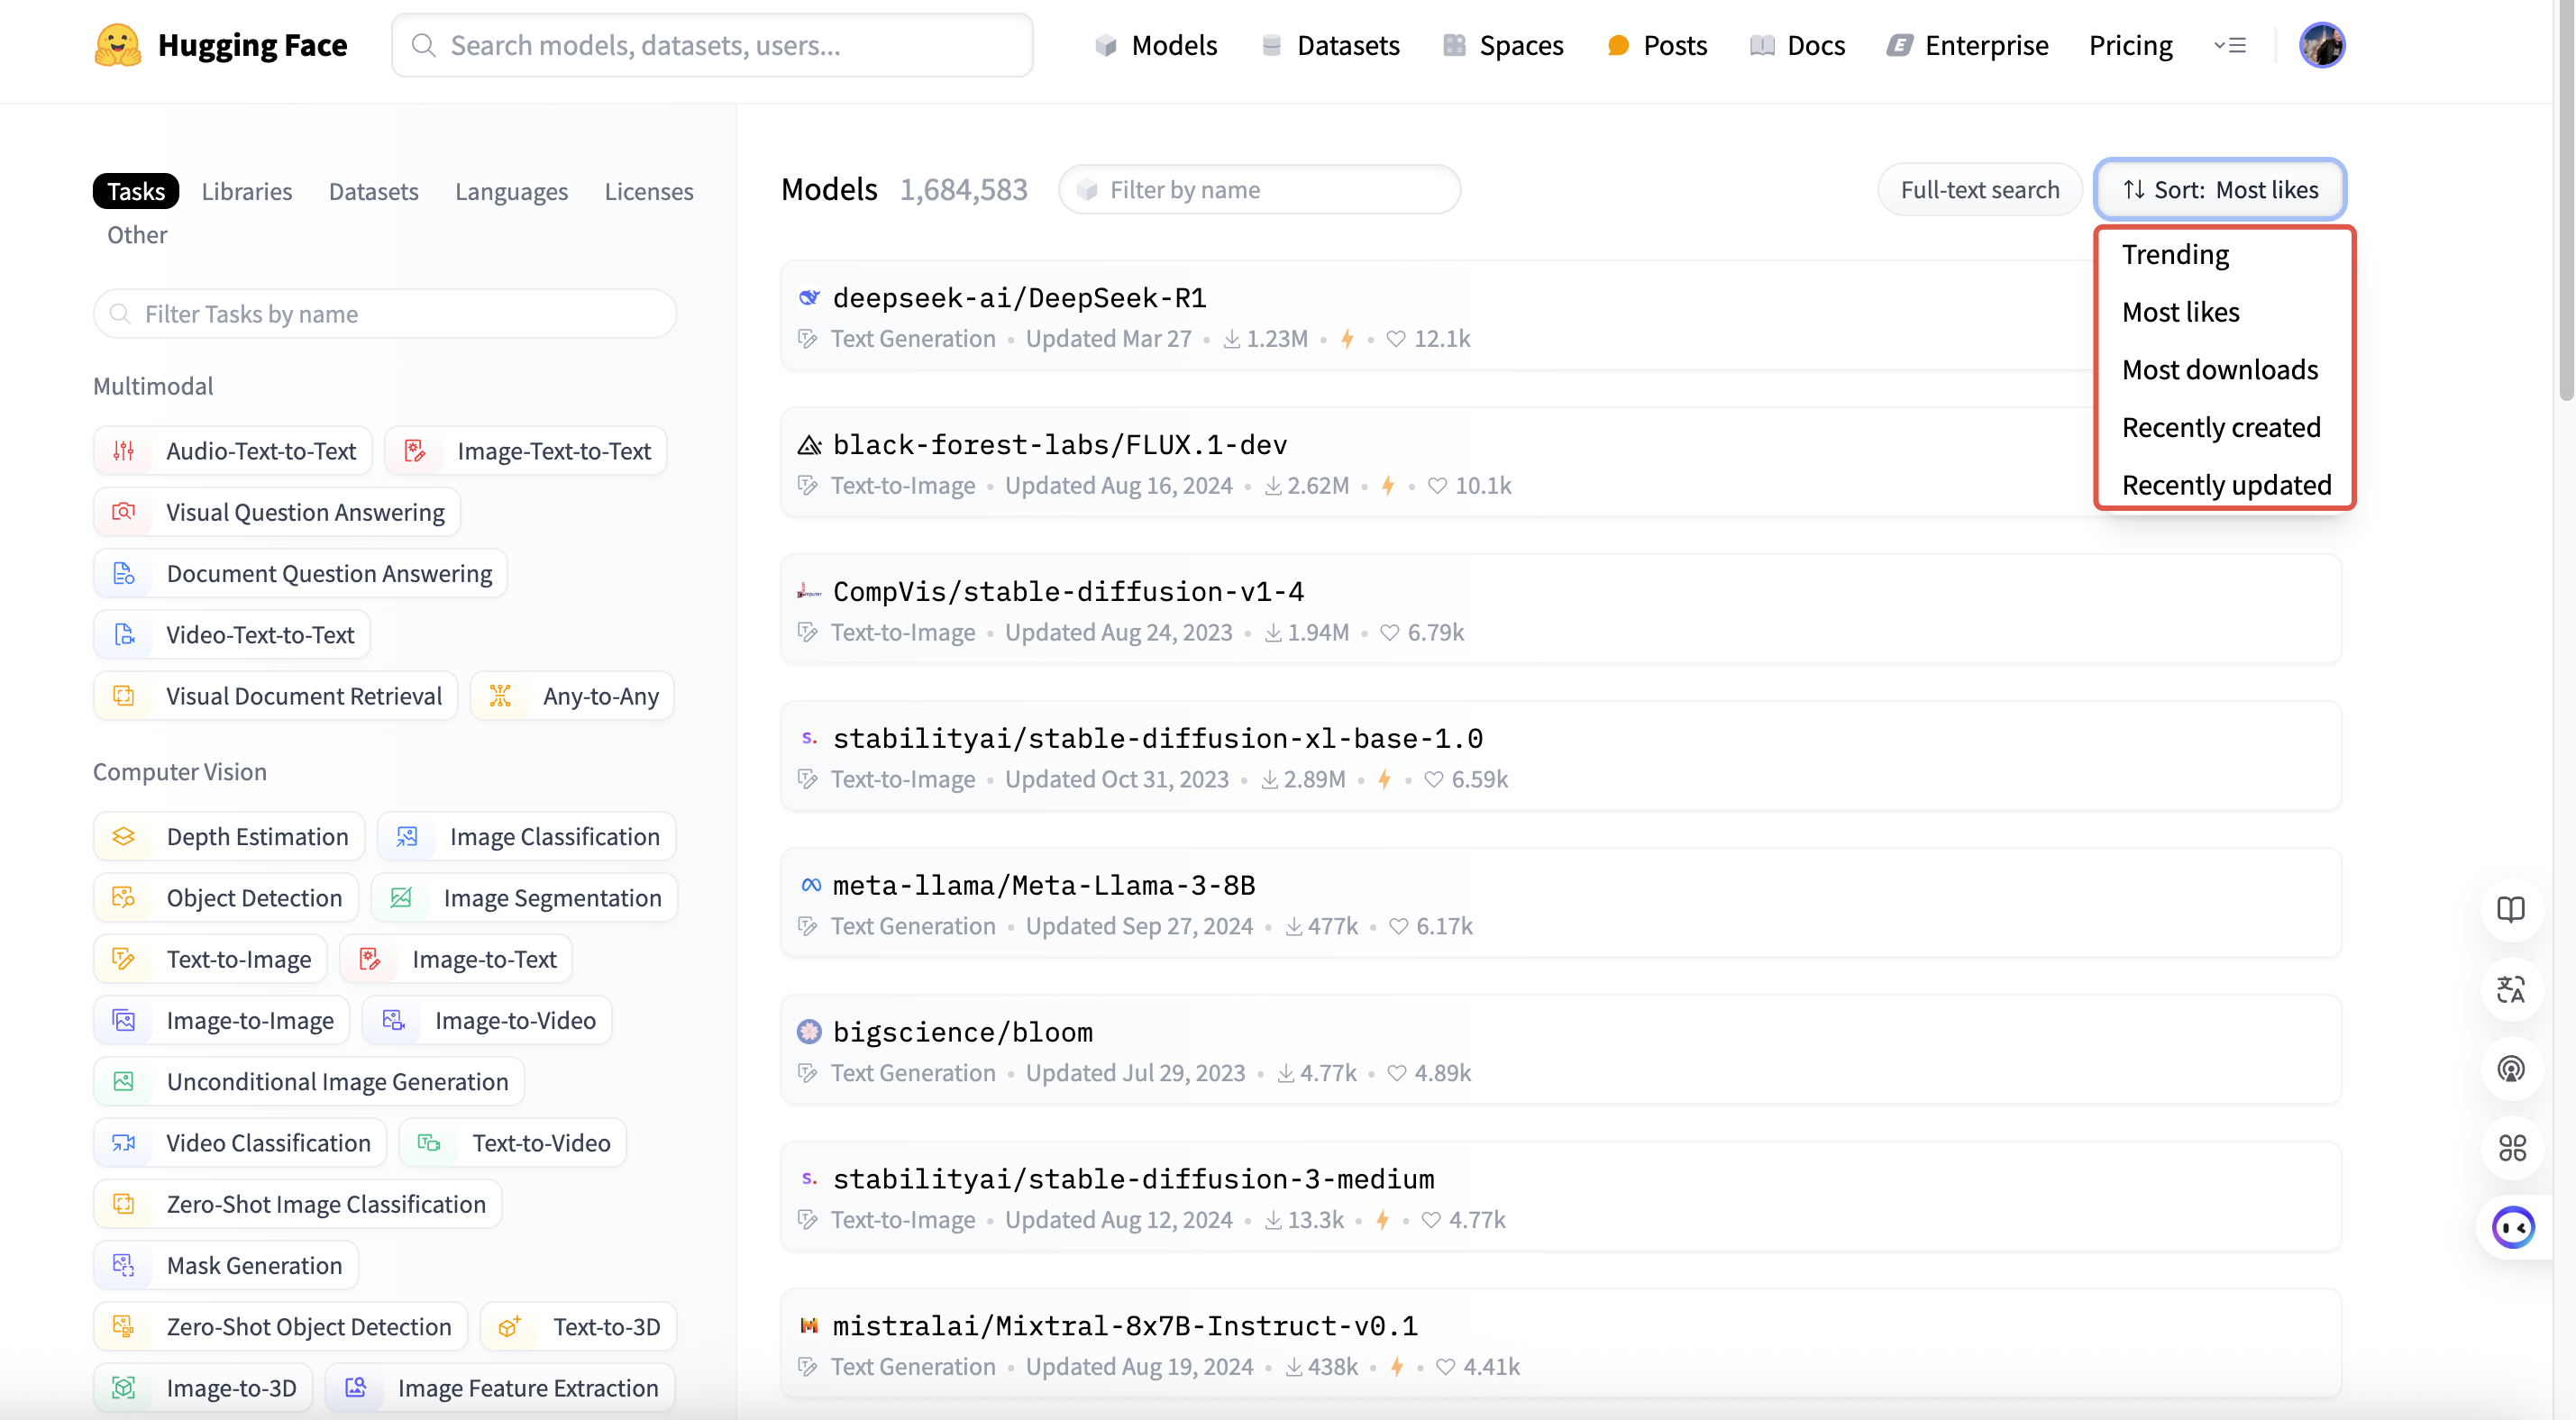Select the Document Question Answering task icon
Image resolution: width=2576 pixels, height=1420 pixels.
(x=123, y=573)
